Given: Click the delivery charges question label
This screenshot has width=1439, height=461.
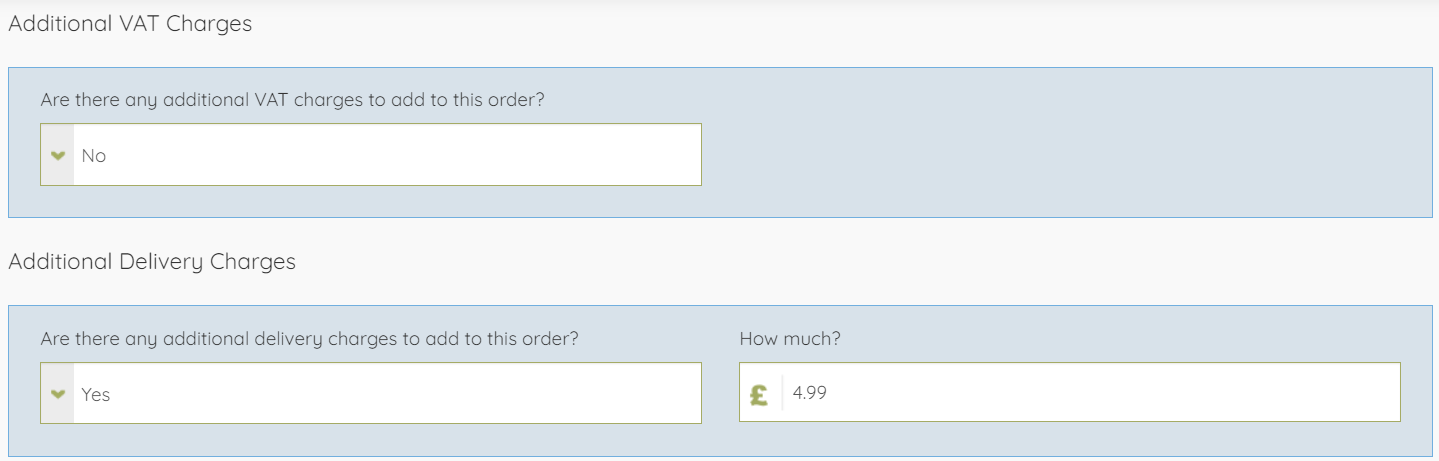Looking at the screenshot, I should [x=309, y=338].
